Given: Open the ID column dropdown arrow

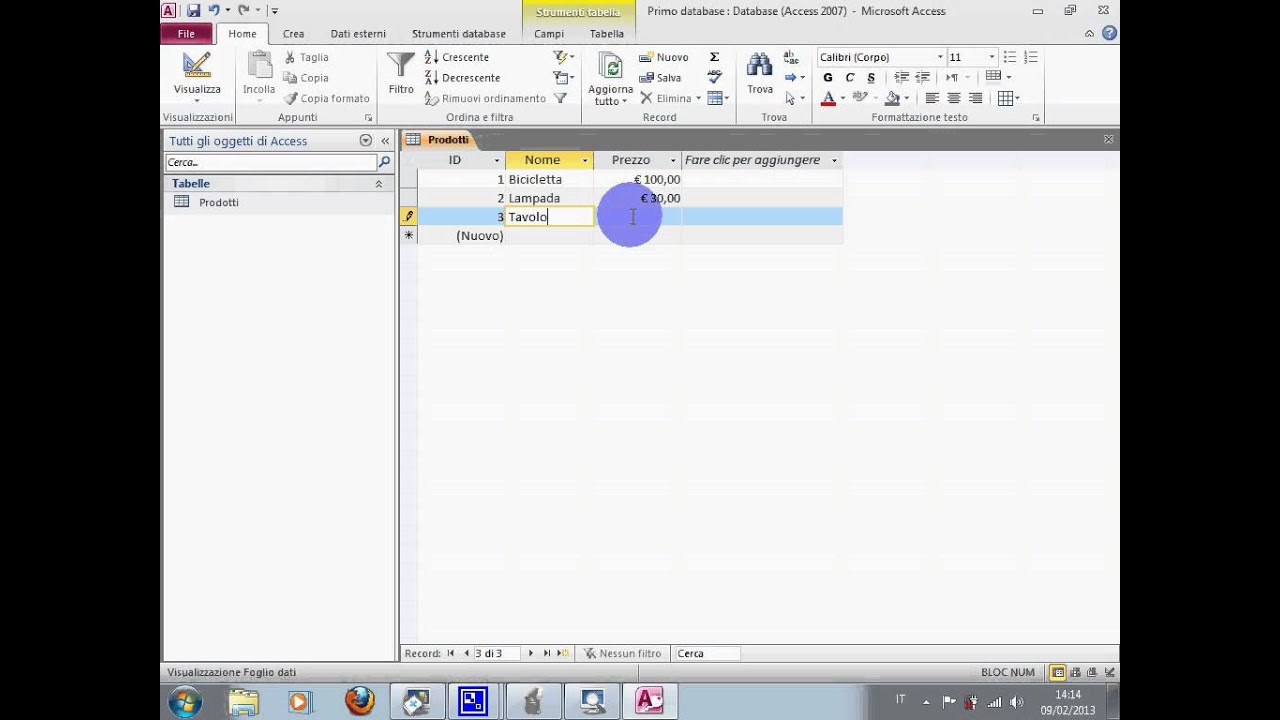Looking at the screenshot, I should coord(497,160).
